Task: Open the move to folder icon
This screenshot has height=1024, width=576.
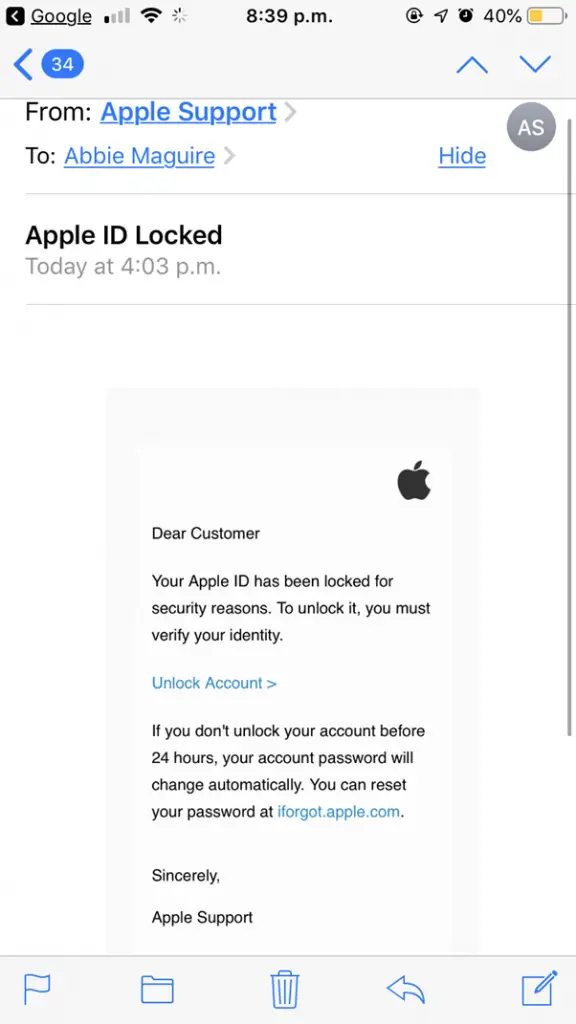Action: 157,990
